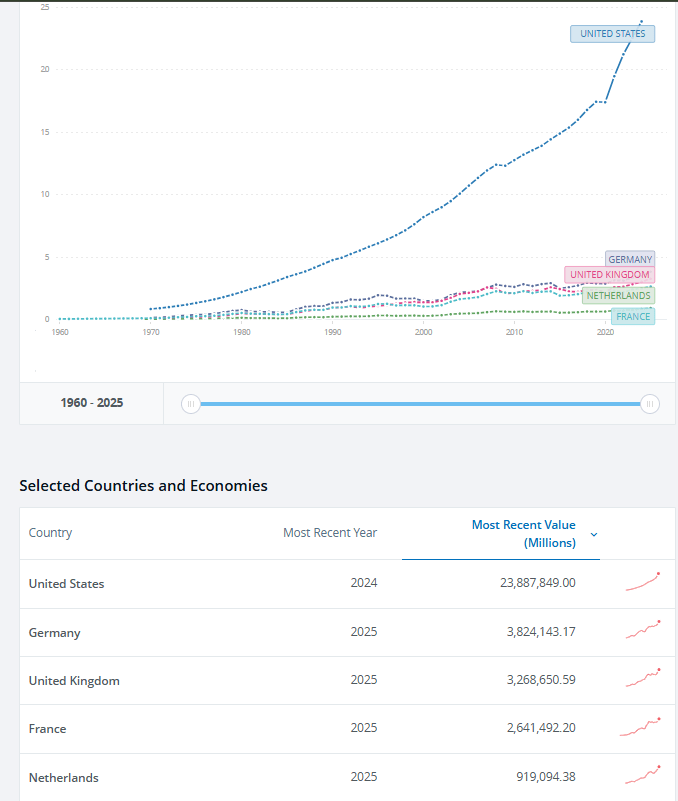Screen dimensions: 678x801
Task: Click the UNITED KINGDOM chart label
Action: (609, 275)
